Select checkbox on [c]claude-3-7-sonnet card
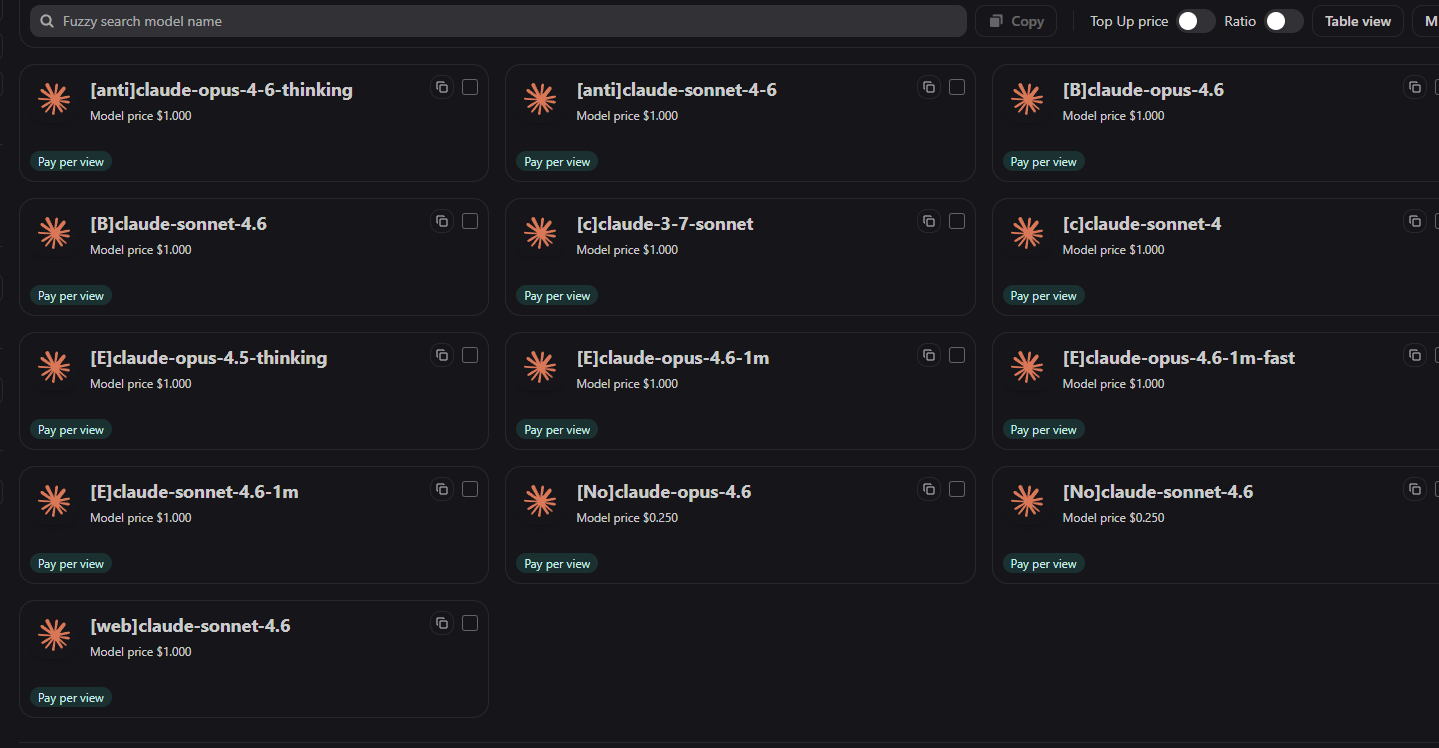 click(957, 221)
